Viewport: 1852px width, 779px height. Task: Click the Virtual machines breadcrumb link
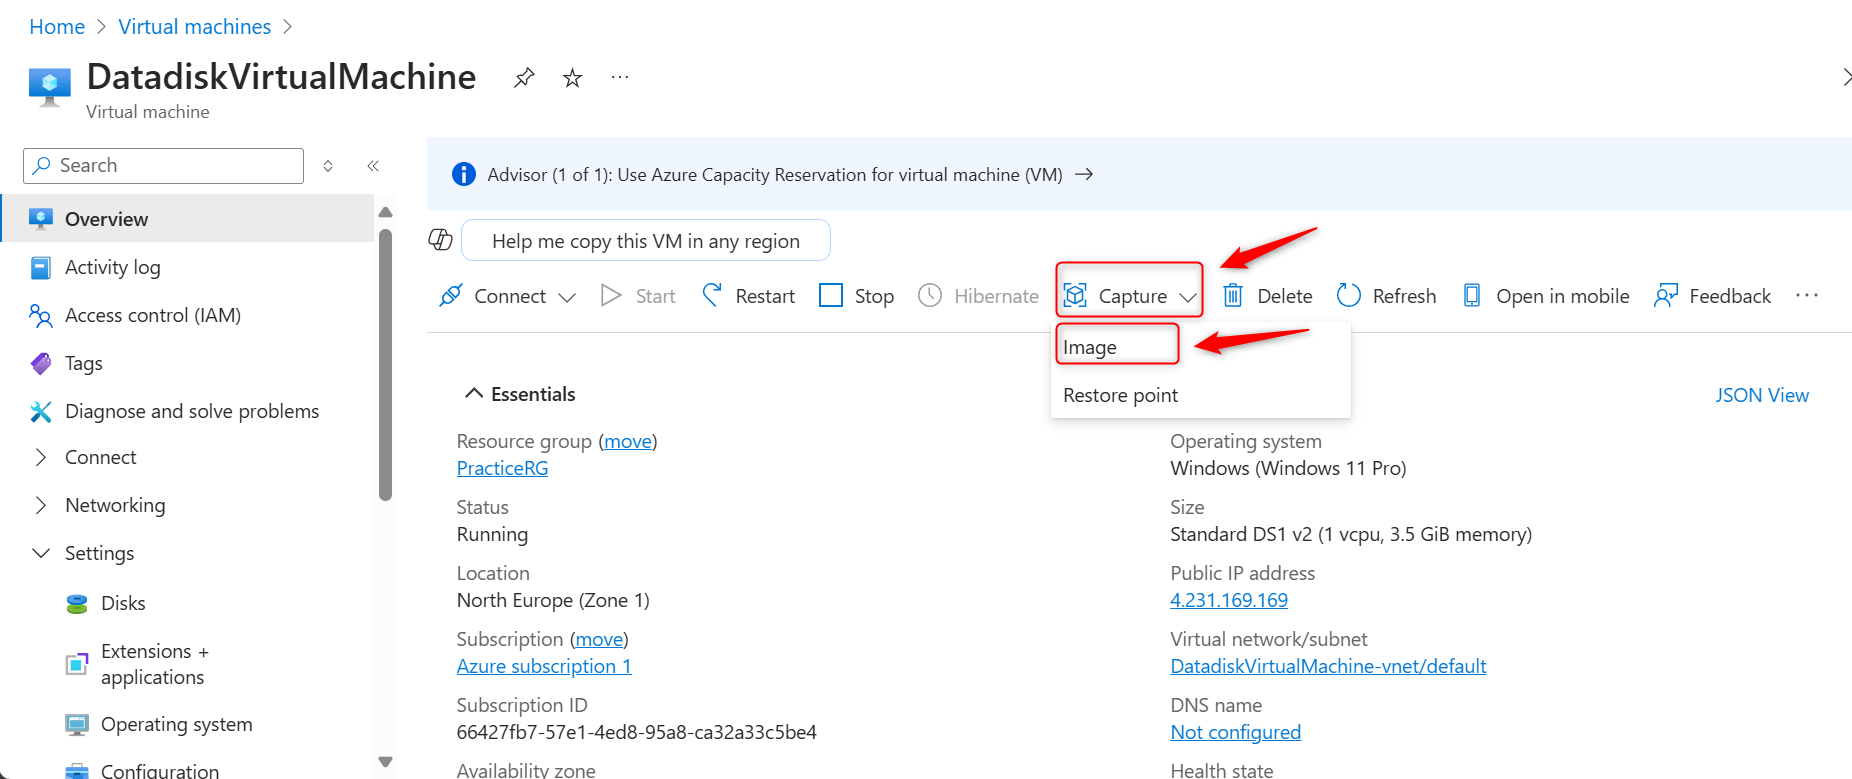pos(195,27)
